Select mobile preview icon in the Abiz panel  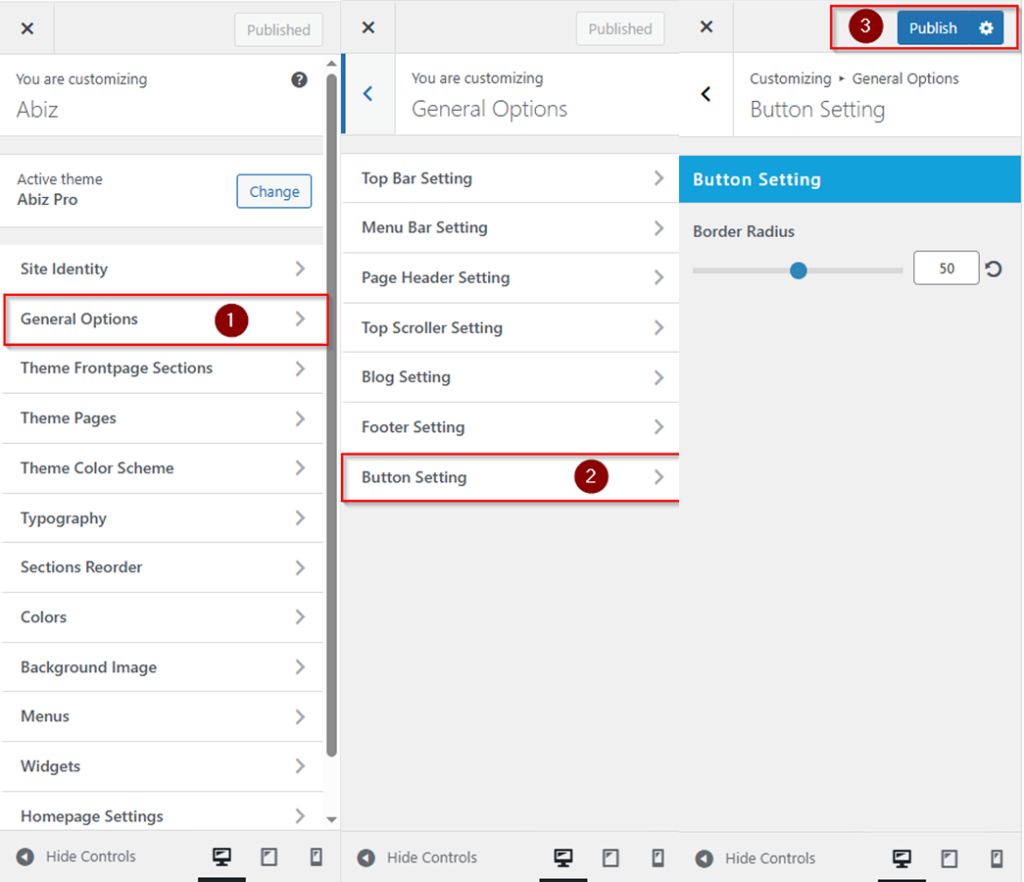(316, 857)
